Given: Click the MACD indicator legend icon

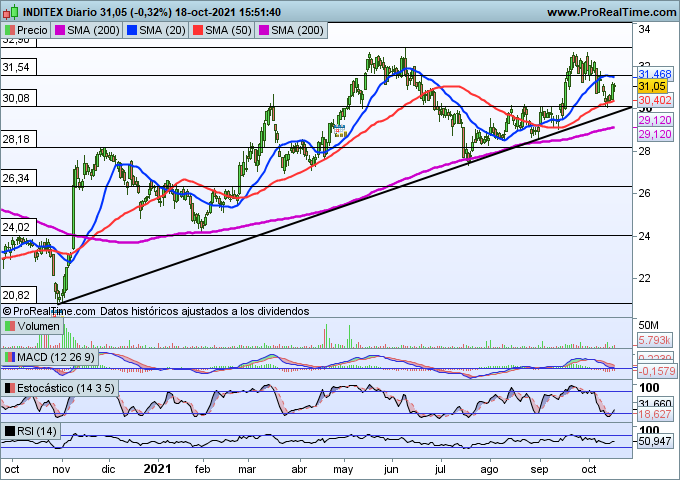Looking at the screenshot, I should point(10,357).
